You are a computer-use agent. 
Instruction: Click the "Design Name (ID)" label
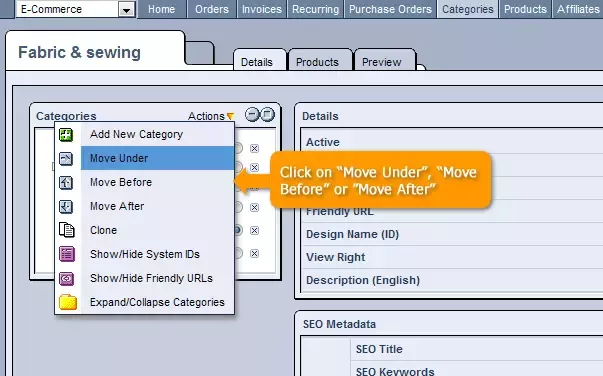tap(352, 234)
